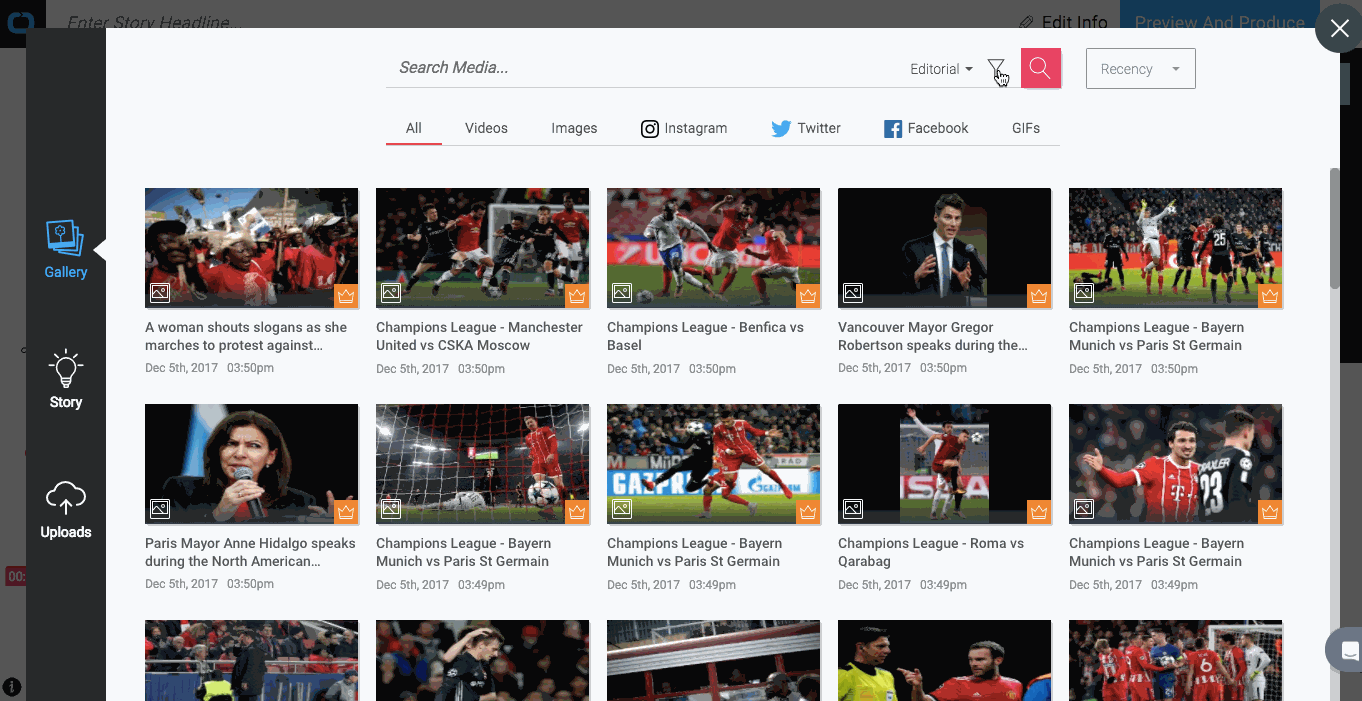
Task: Click the title 'Paris Mayor Anne Hidalgo speaks during the North American...'
Action: point(250,552)
